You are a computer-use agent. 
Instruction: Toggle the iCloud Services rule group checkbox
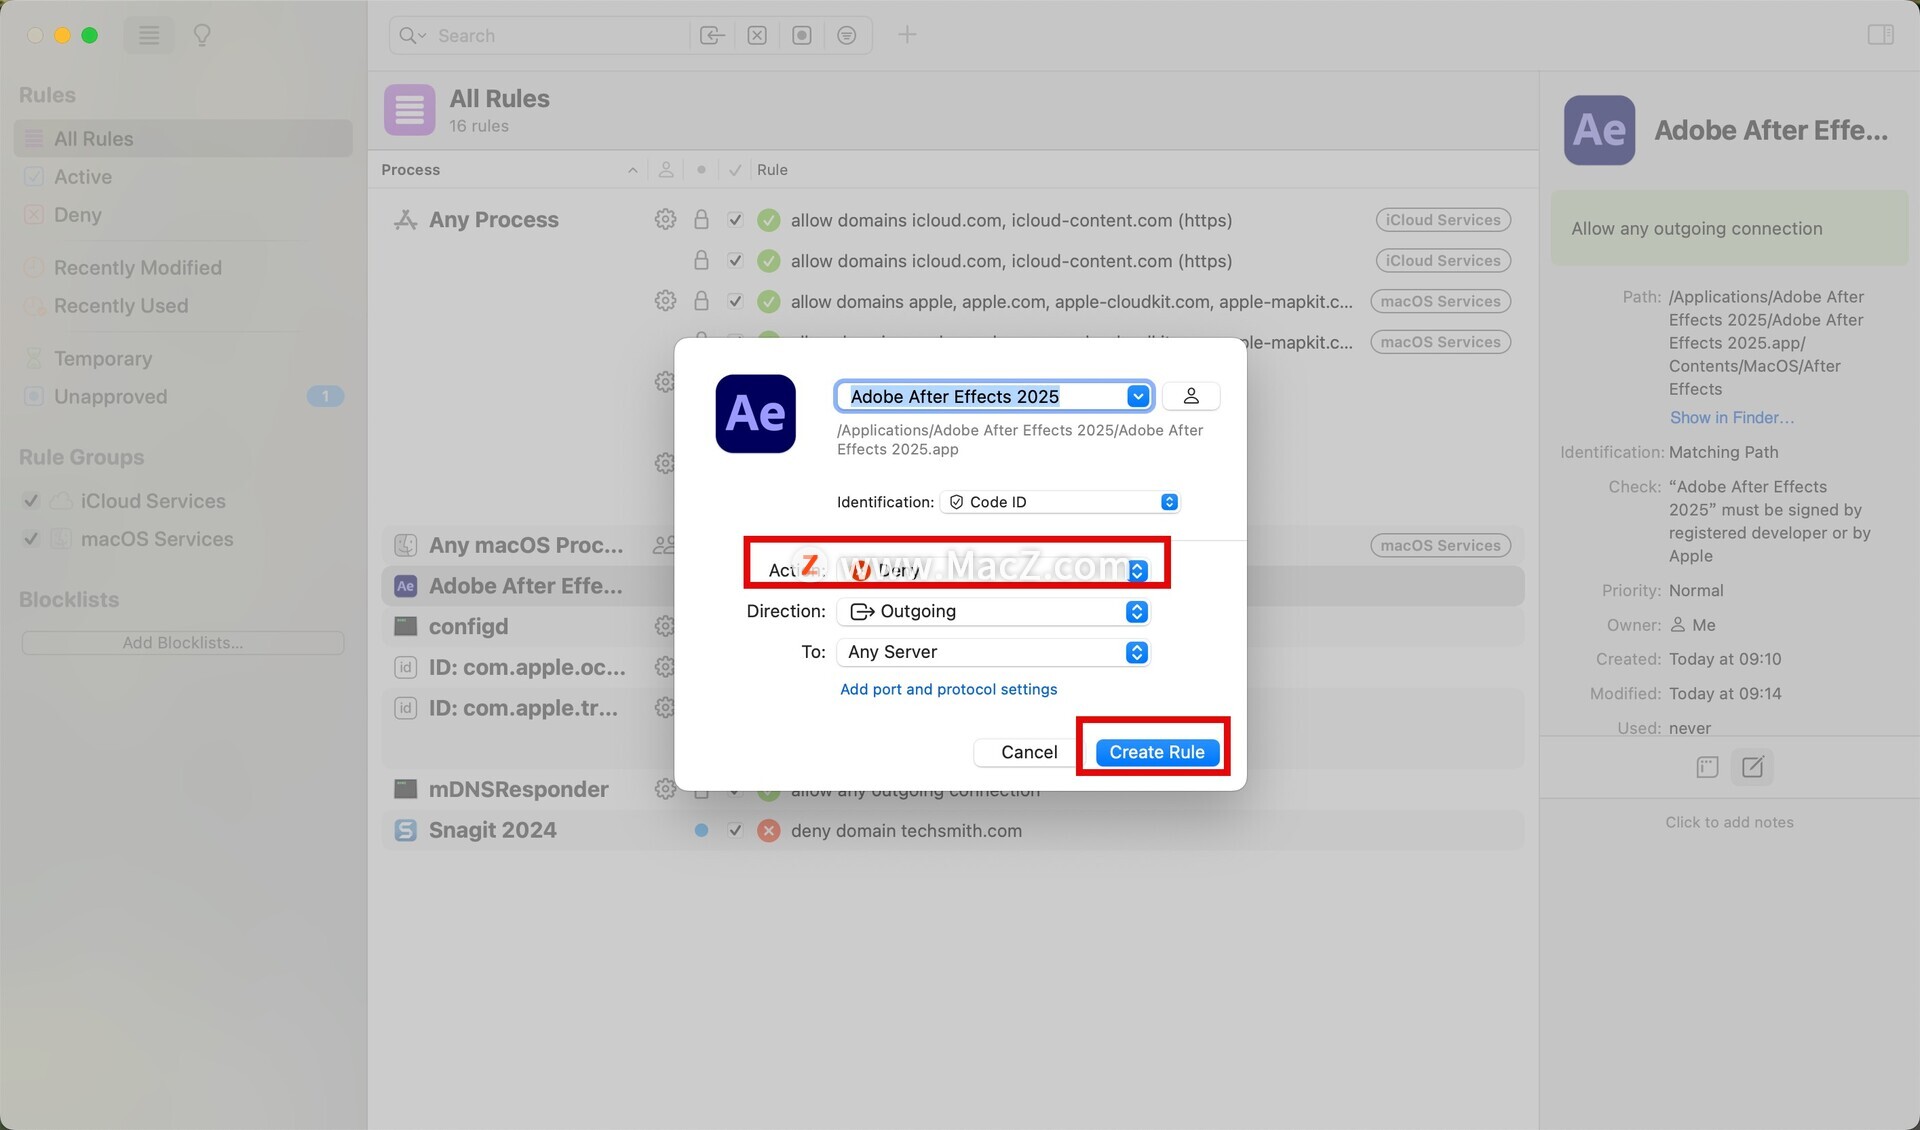click(31, 500)
